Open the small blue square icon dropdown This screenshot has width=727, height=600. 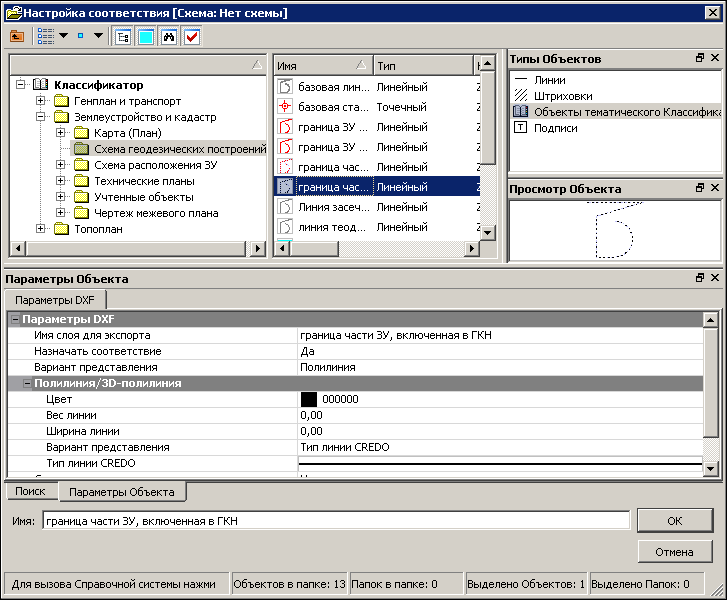pyautogui.click(x=98, y=36)
